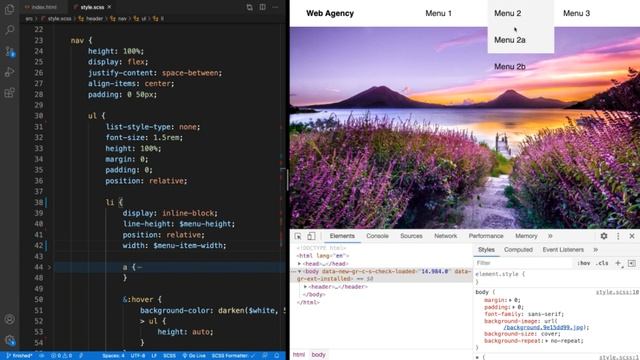Click the Split Editor icon
This screenshot has height=360, width=640.
click(262, 7)
